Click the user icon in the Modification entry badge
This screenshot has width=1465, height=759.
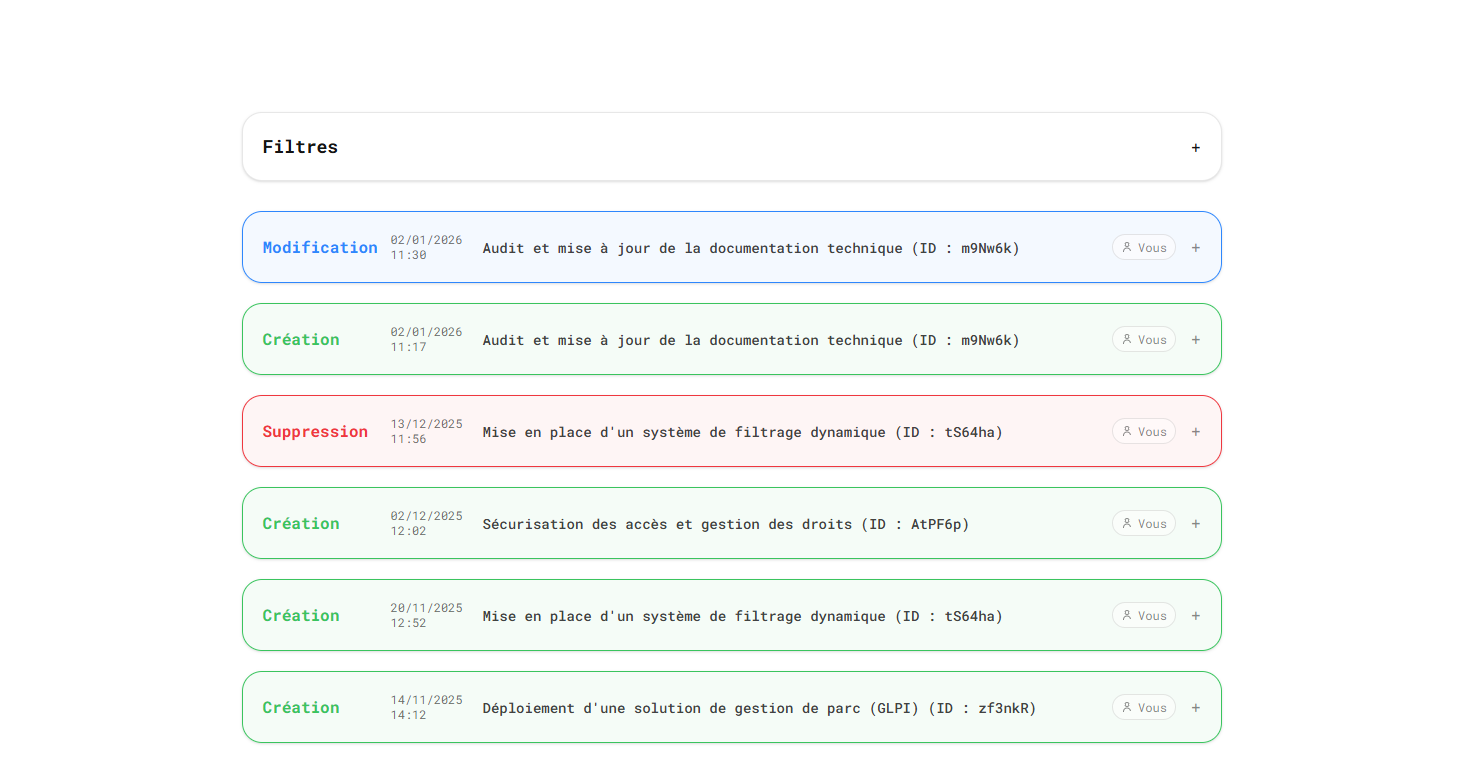pos(1127,247)
